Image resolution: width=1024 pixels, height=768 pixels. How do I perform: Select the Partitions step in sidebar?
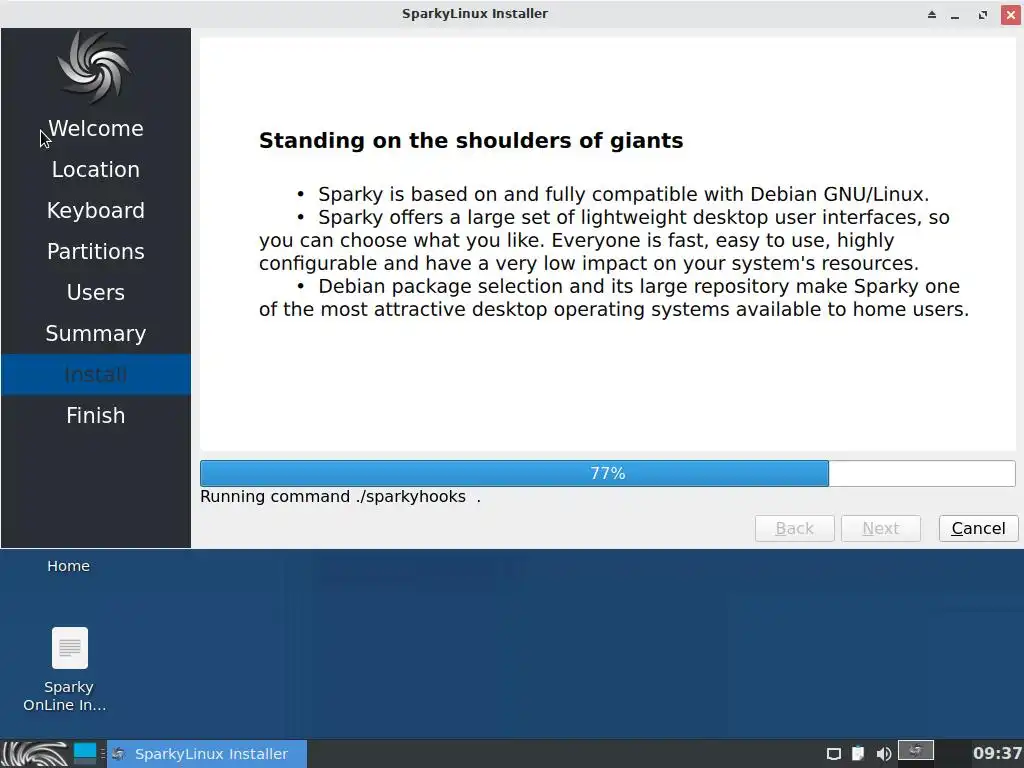[95, 251]
